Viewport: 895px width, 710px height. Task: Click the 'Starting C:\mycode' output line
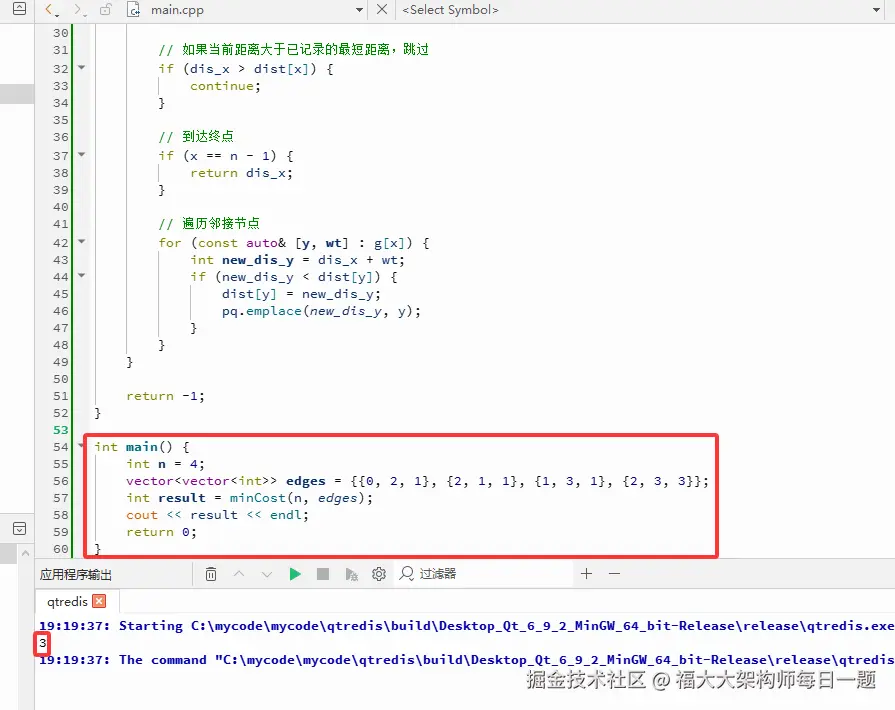[466, 626]
